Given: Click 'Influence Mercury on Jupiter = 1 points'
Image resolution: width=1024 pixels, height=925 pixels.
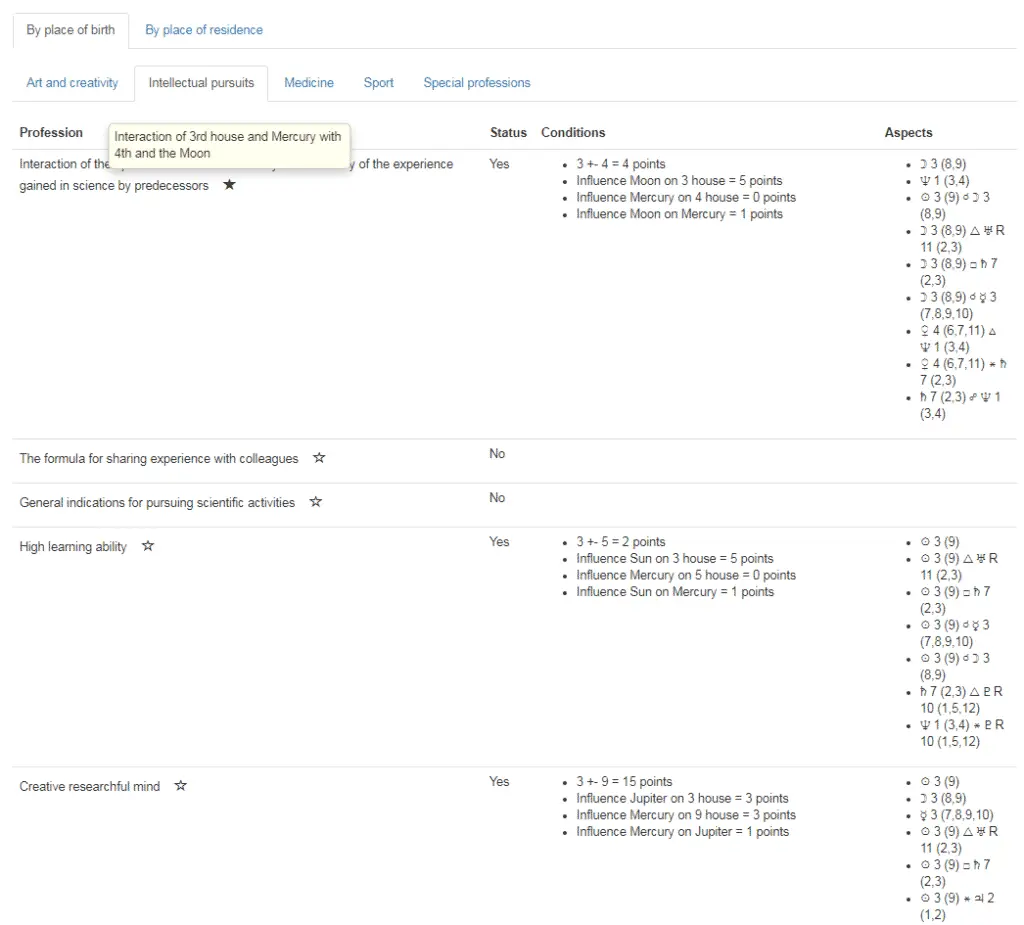Looking at the screenshot, I should 682,832.
